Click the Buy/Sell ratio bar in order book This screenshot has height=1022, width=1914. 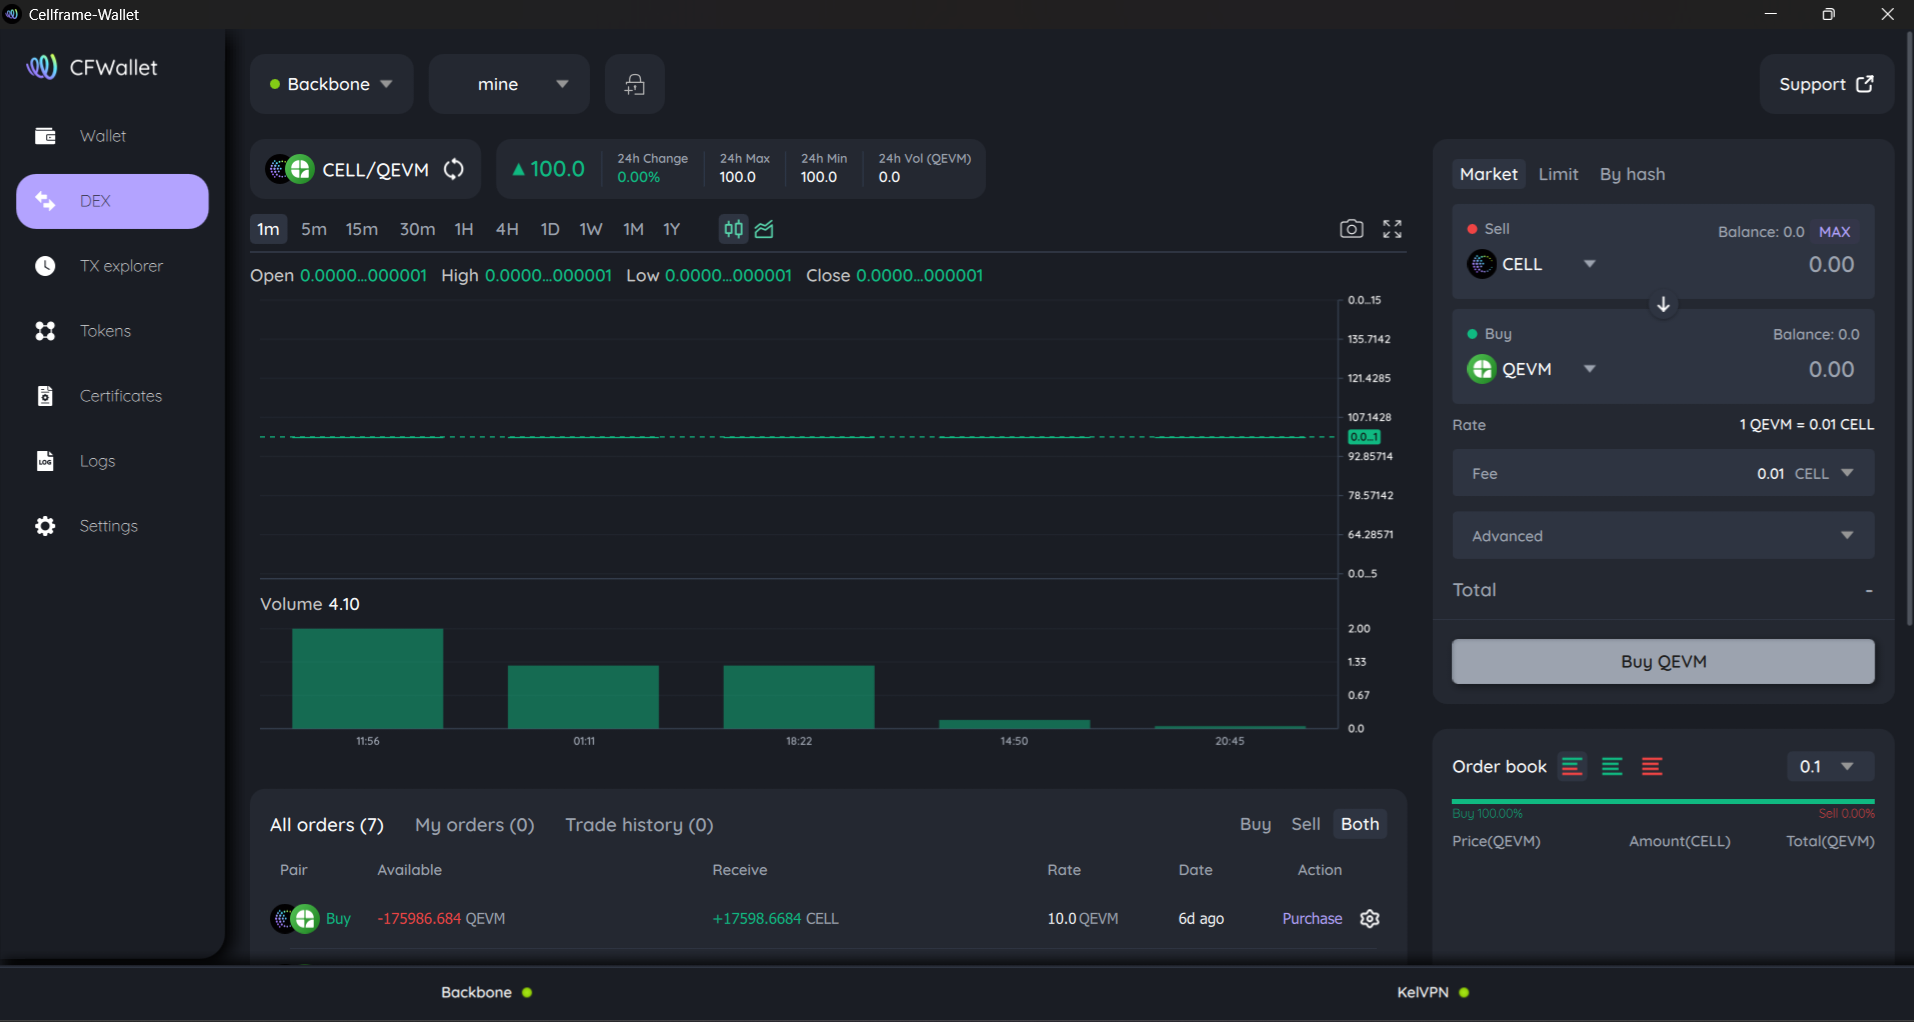click(1663, 802)
